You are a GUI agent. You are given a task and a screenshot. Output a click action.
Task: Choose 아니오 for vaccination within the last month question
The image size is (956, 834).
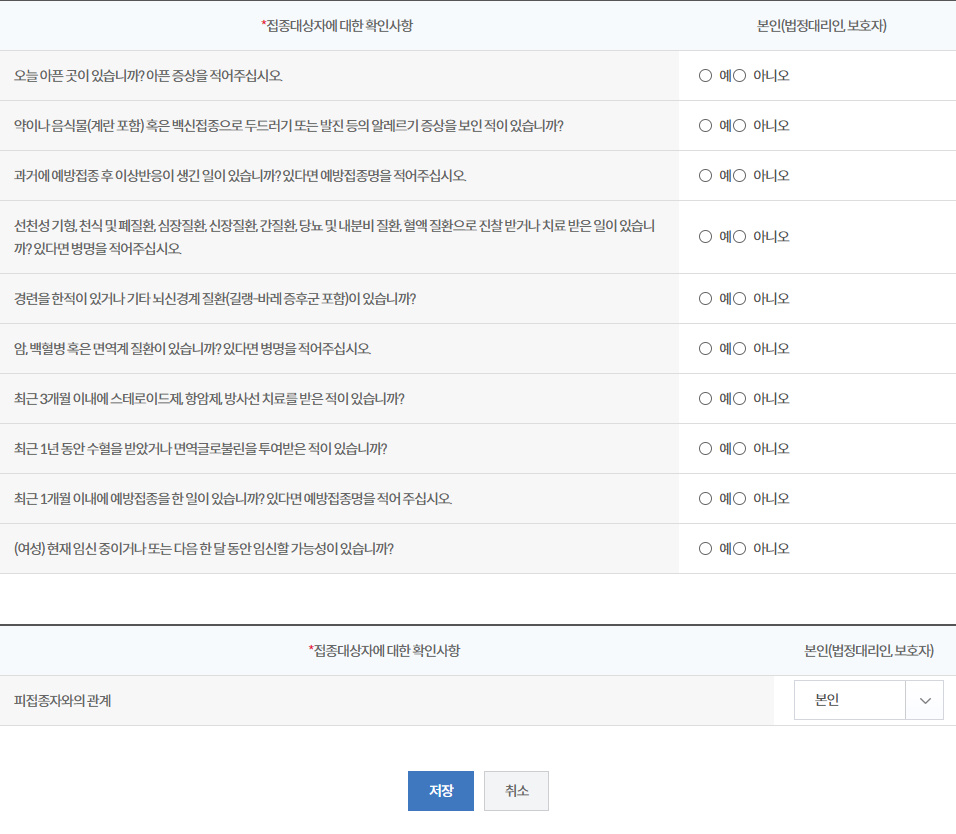coord(738,498)
